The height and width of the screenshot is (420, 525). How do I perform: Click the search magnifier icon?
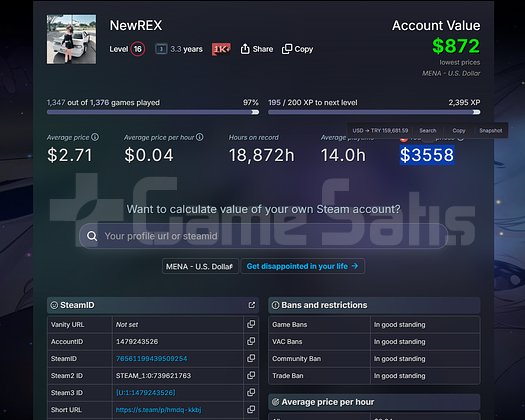pos(92,236)
